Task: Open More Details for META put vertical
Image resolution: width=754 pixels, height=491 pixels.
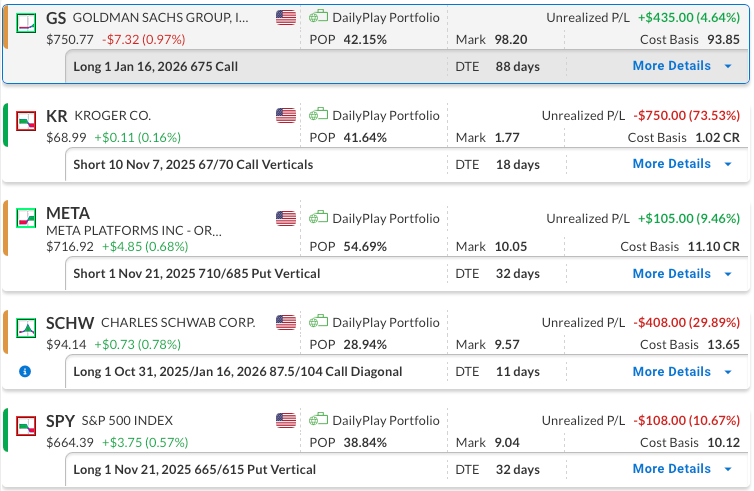Action: [682, 273]
